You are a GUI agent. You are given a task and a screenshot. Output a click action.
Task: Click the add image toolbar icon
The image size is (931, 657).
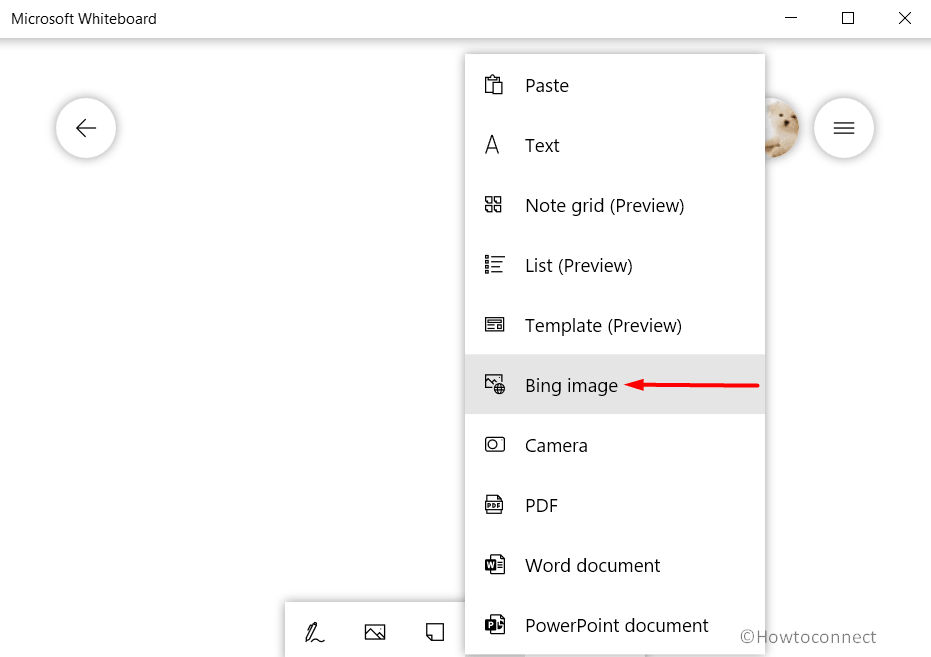coord(375,632)
